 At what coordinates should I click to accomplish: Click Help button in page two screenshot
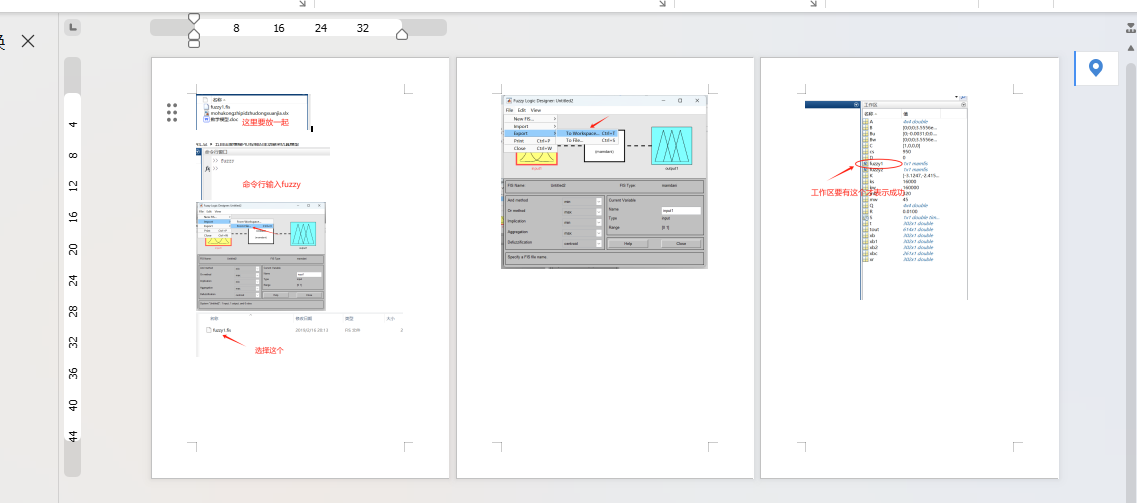(x=627, y=243)
